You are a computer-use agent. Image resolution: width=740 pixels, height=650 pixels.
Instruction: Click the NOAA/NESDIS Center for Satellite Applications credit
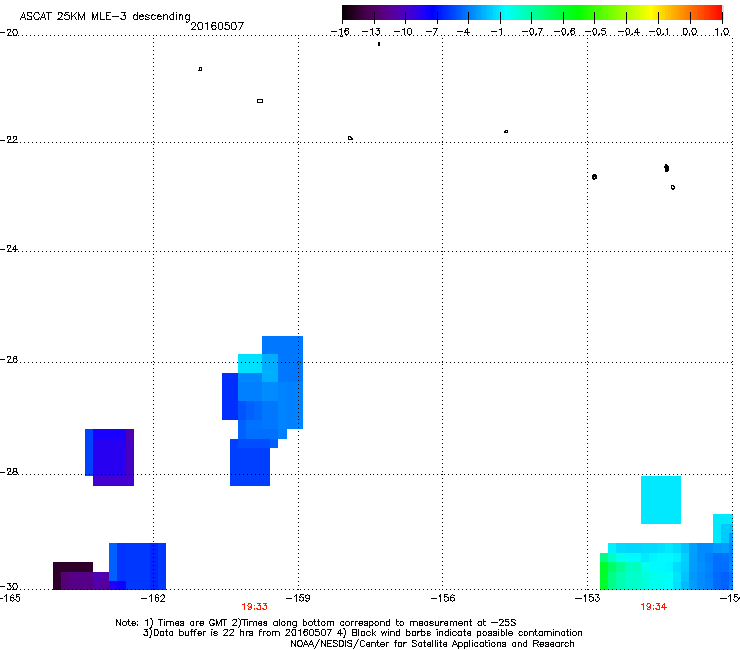pos(432,644)
